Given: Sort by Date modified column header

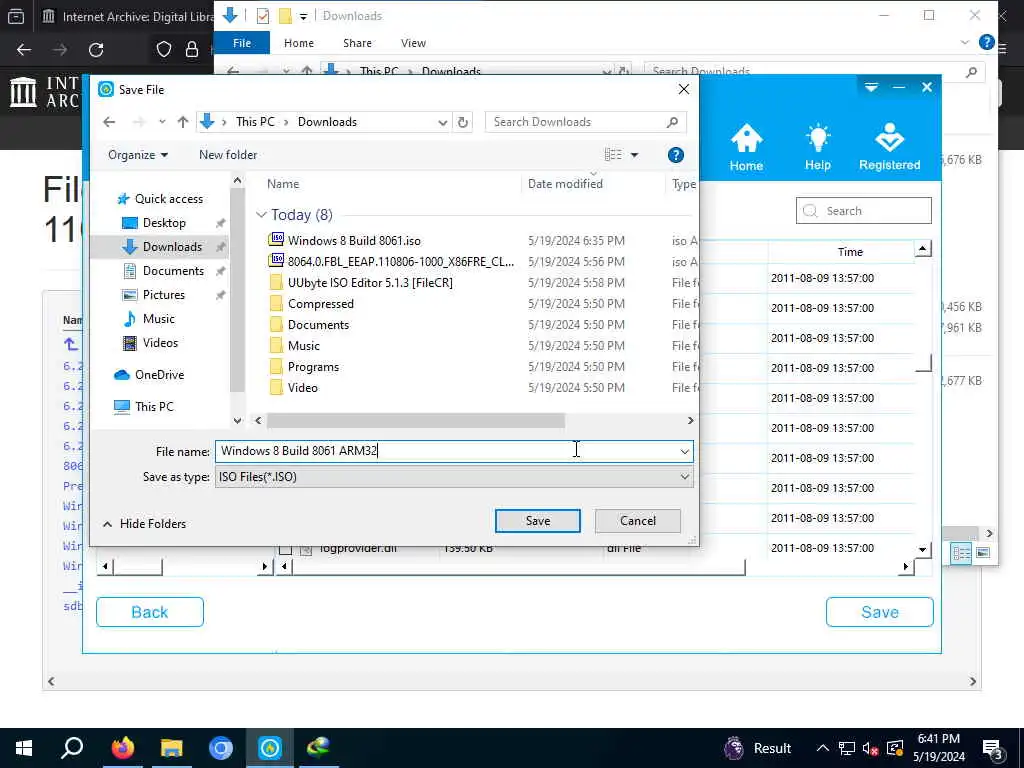Looking at the screenshot, I should [565, 184].
